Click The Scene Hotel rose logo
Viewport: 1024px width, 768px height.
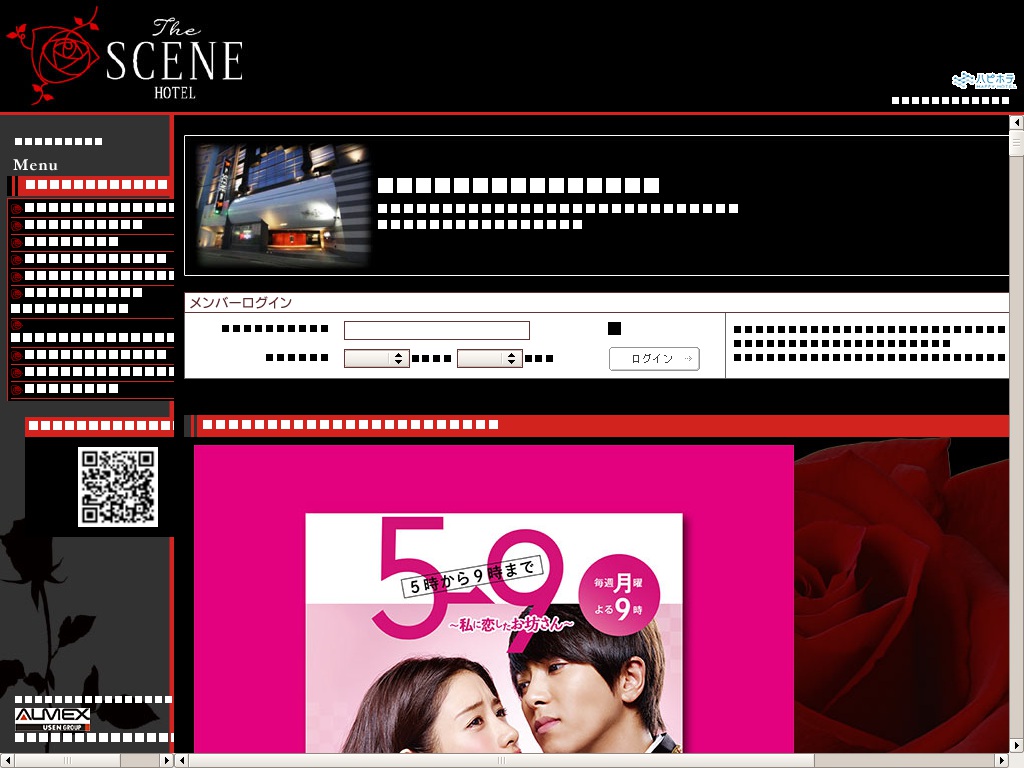coord(125,56)
